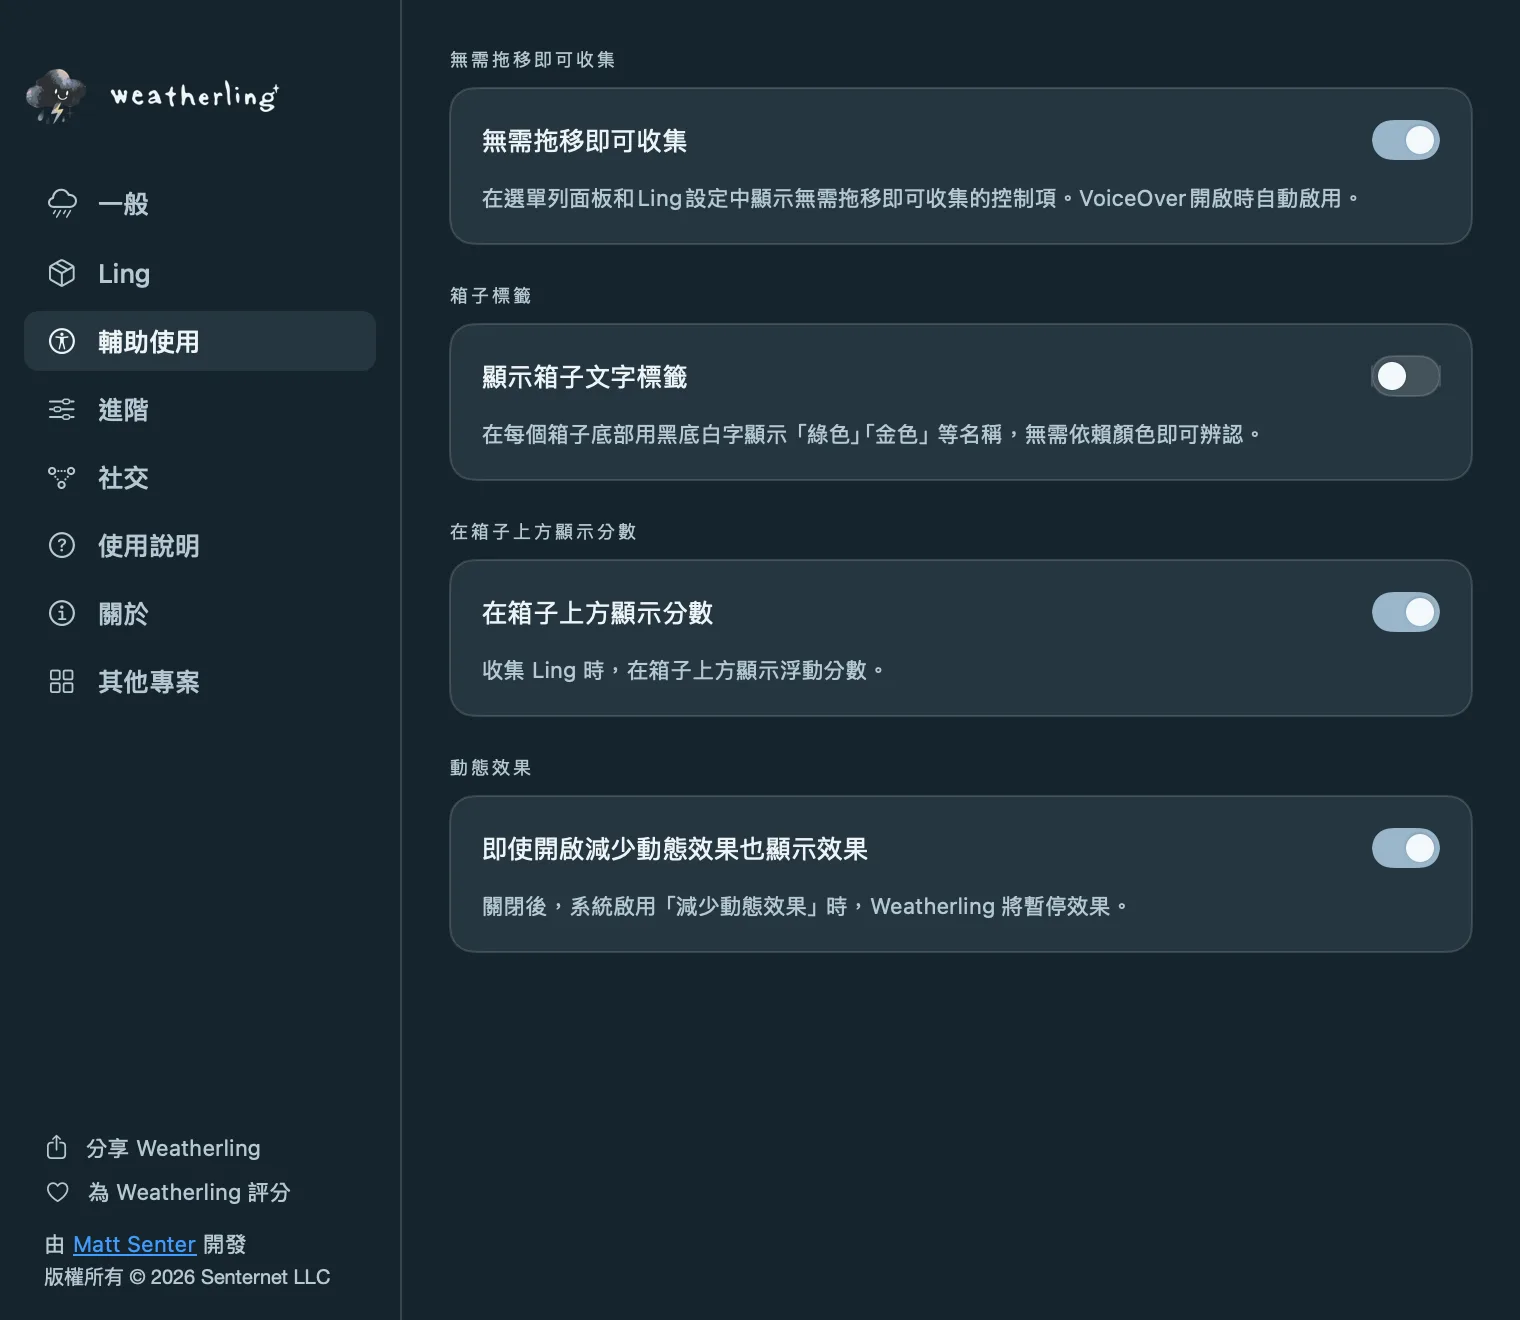Viewport: 1520px width, 1320px height.
Task: Click the info icon beside 關於
Action: [x=62, y=613]
